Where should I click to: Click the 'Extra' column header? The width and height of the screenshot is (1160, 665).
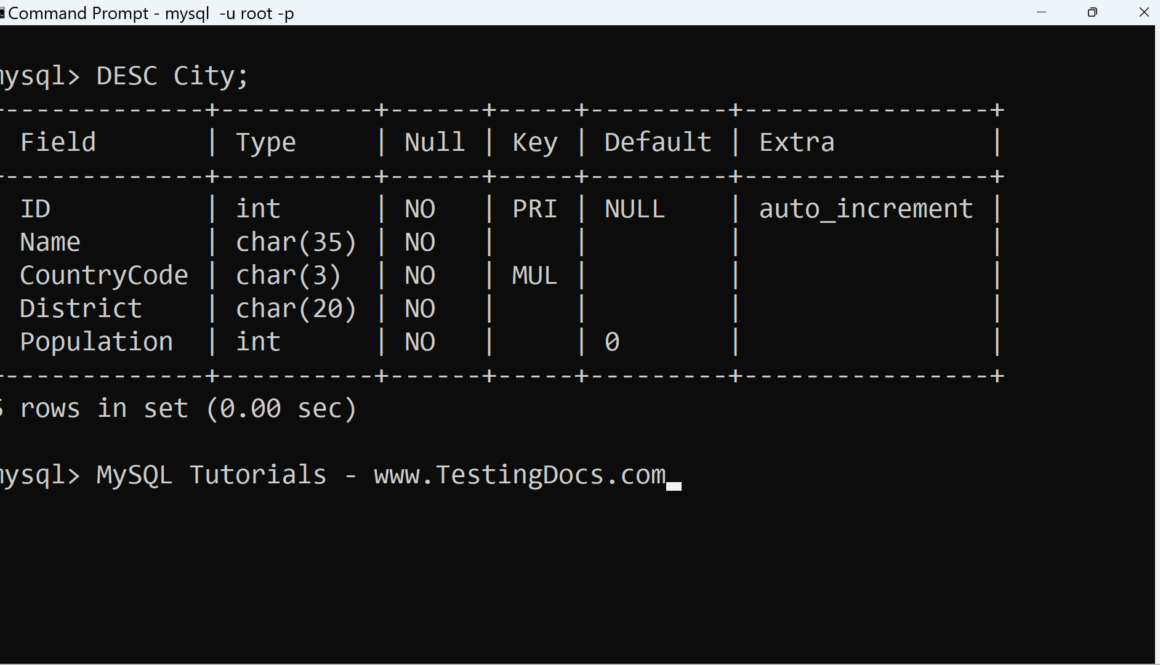tap(796, 142)
